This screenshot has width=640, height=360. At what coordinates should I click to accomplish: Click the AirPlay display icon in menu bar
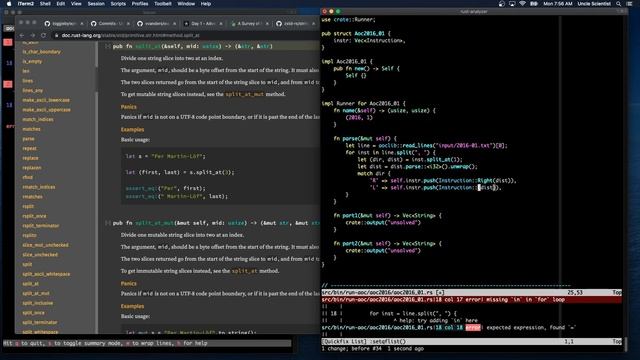[x=512, y=4]
